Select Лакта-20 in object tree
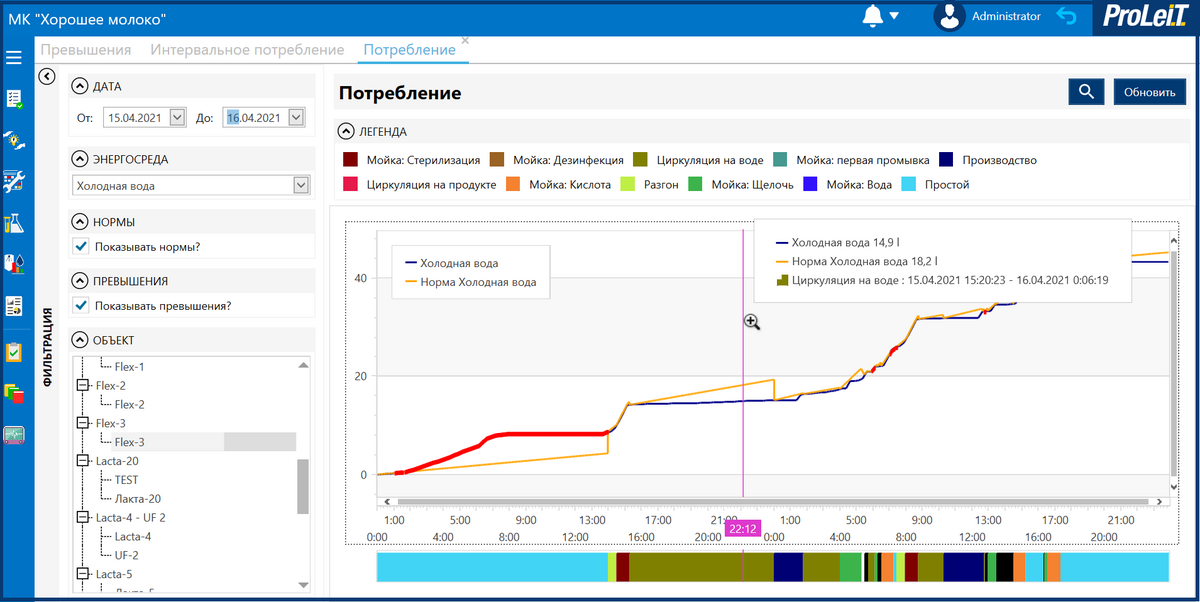Image resolution: width=1200 pixels, height=602 pixels. (x=137, y=499)
